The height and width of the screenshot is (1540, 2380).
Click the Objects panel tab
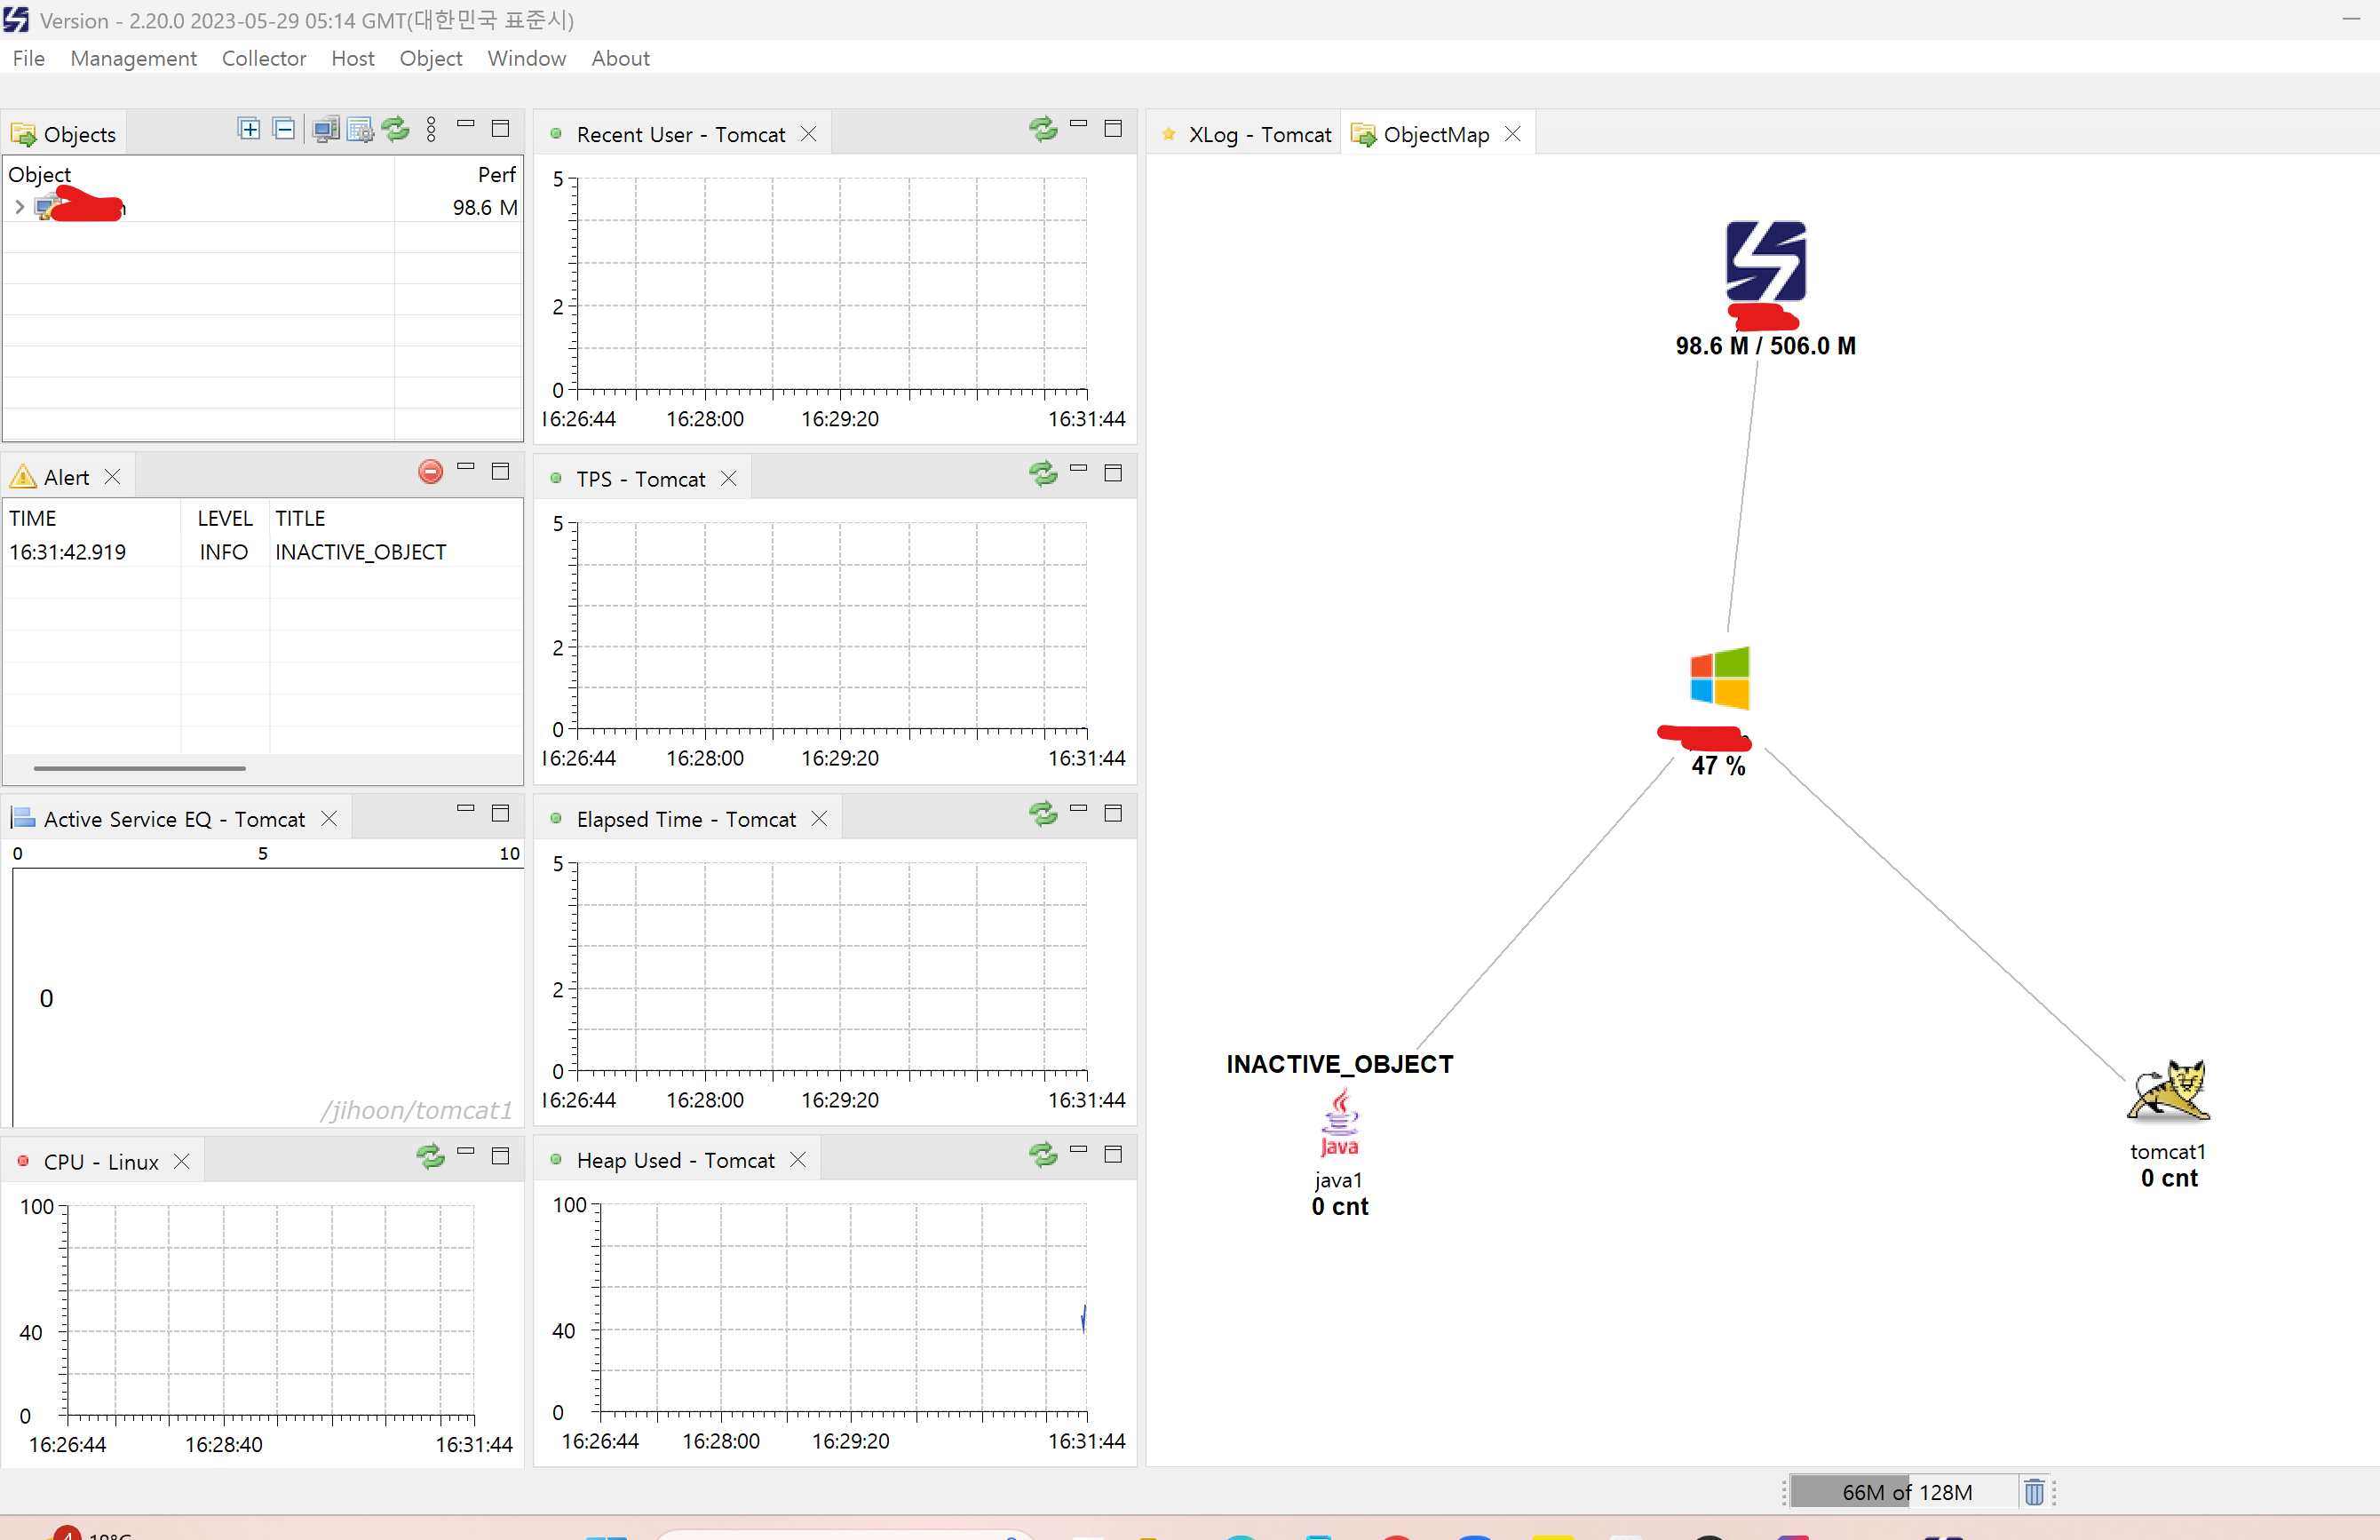click(x=64, y=134)
